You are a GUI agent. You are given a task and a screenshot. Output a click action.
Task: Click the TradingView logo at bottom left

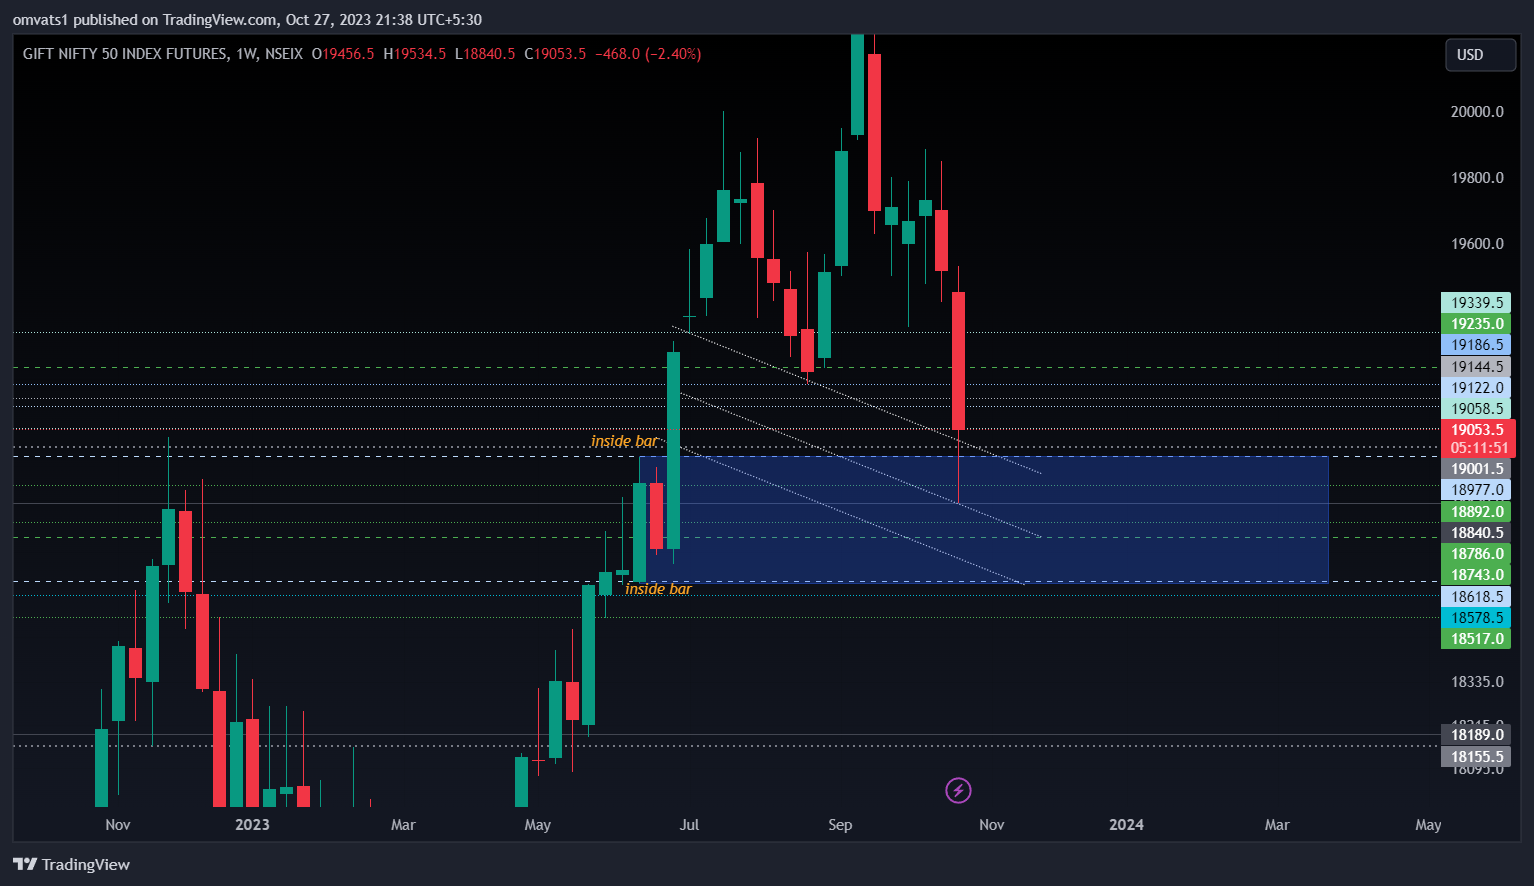click(72, 865)
